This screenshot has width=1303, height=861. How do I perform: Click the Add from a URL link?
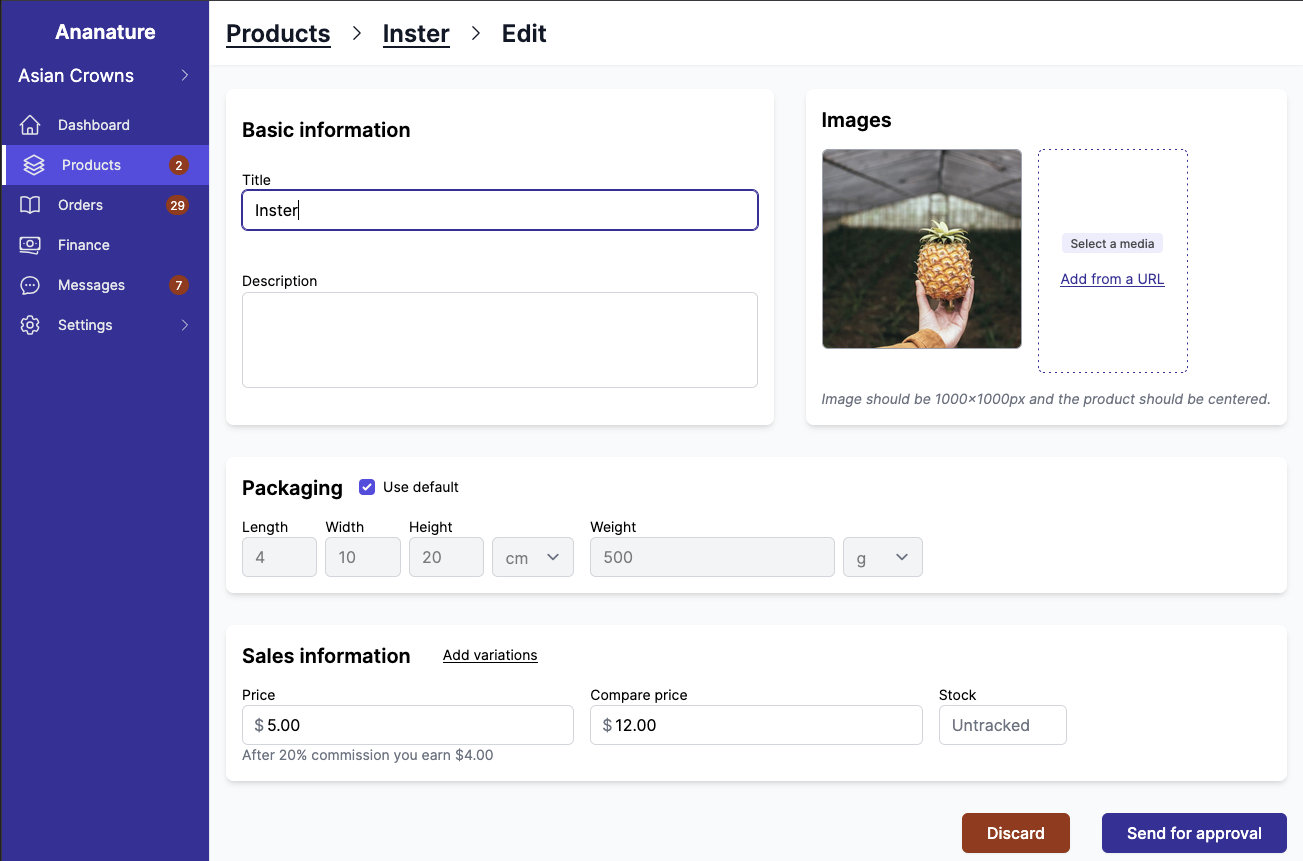1112,278
